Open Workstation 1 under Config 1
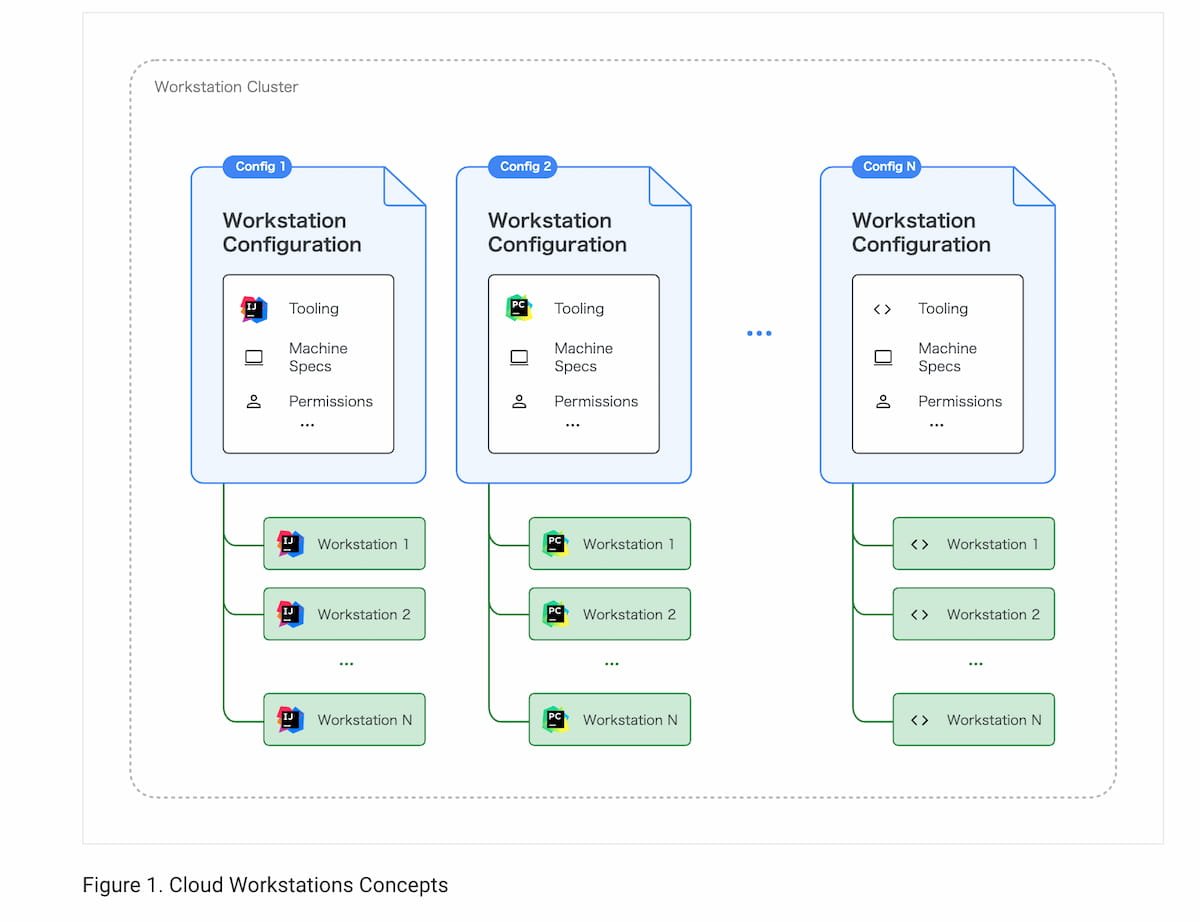Screen dimensions: 1200x922 pyautogui.click(x=344, y=544)
